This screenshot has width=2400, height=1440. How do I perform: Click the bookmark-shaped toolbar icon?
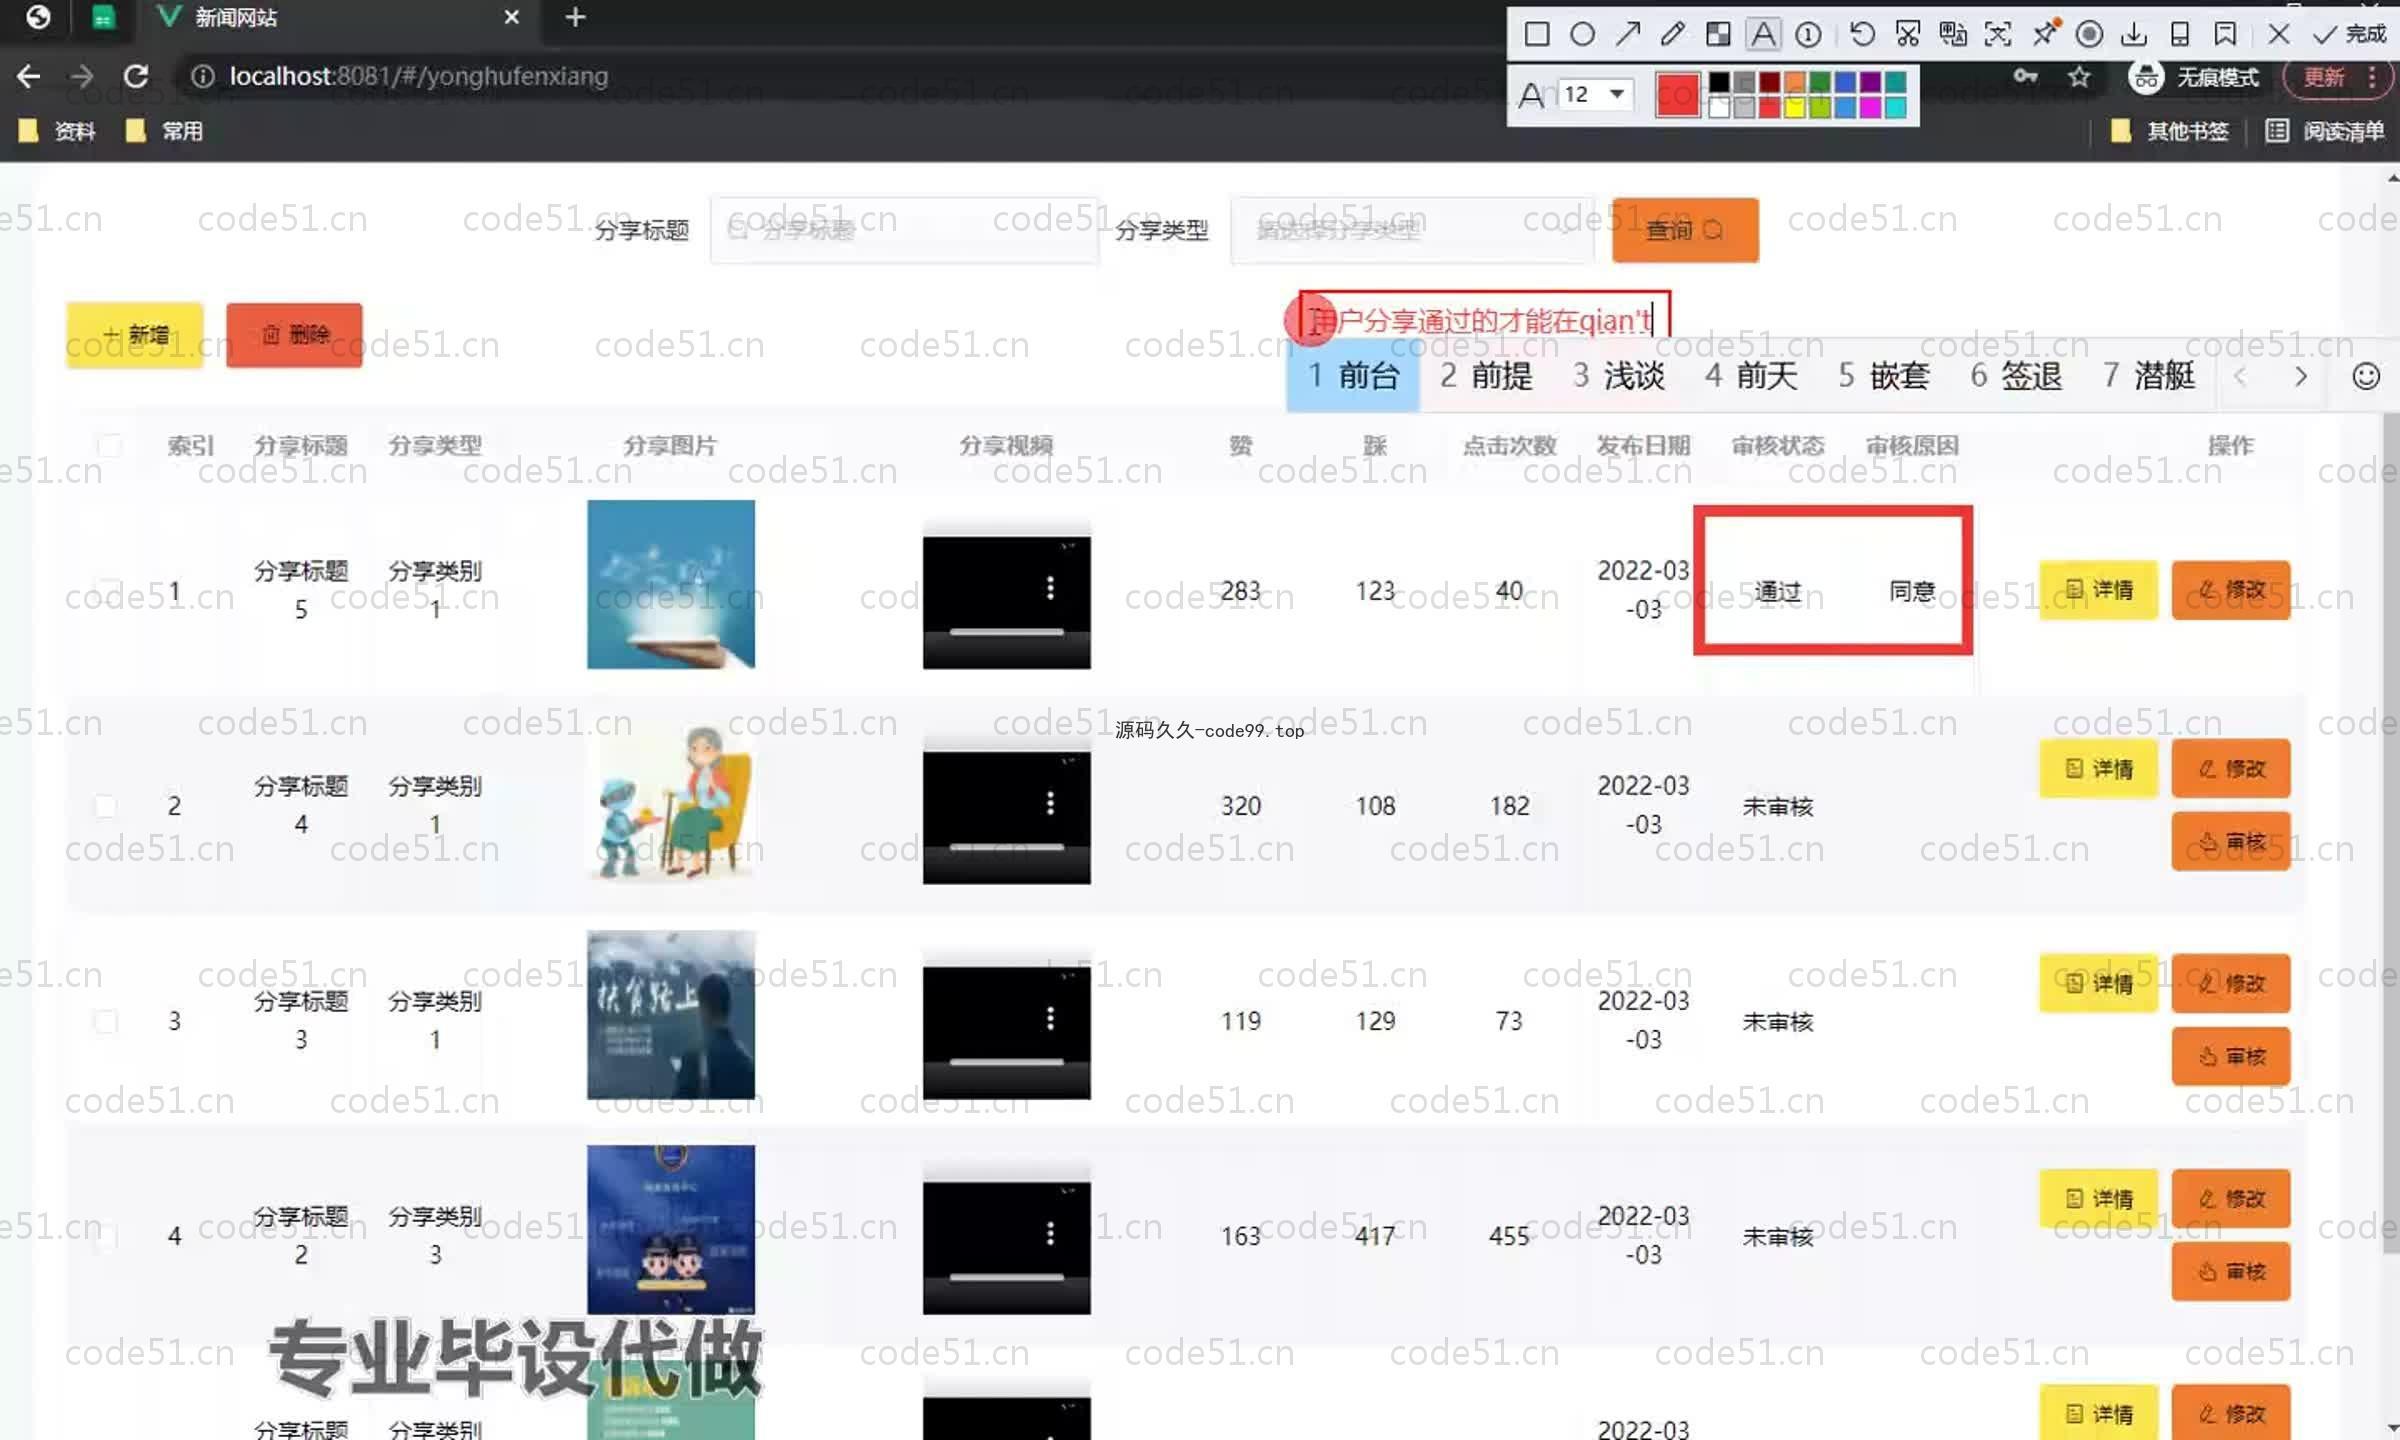click(x=2225, y=35)
